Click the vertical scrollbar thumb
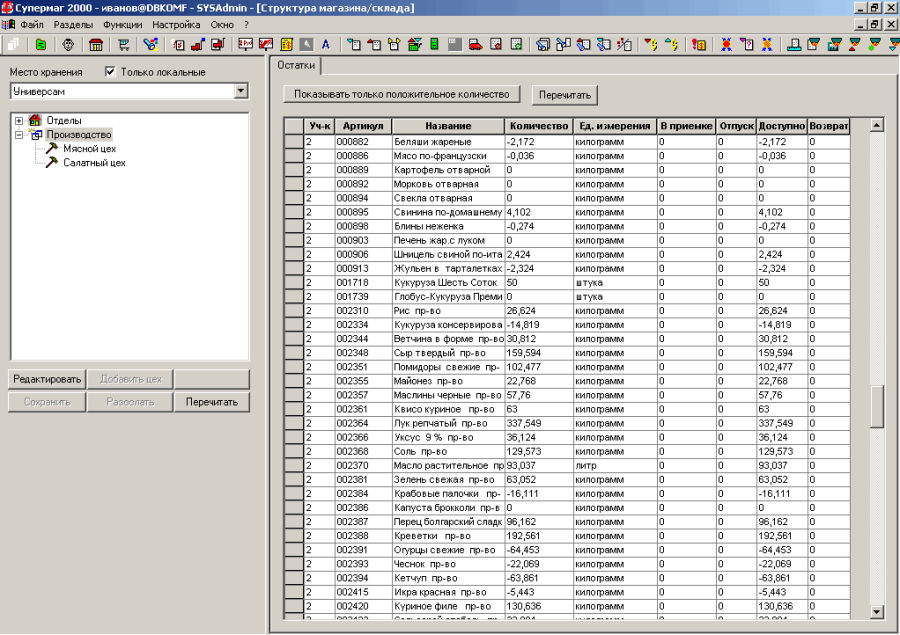The width and height of the screenshot is (900, 635). click(876, 406)
